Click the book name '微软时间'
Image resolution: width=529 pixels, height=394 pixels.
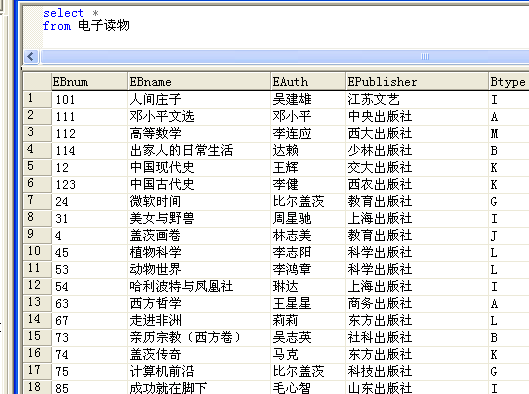click(x=199, y=201)
